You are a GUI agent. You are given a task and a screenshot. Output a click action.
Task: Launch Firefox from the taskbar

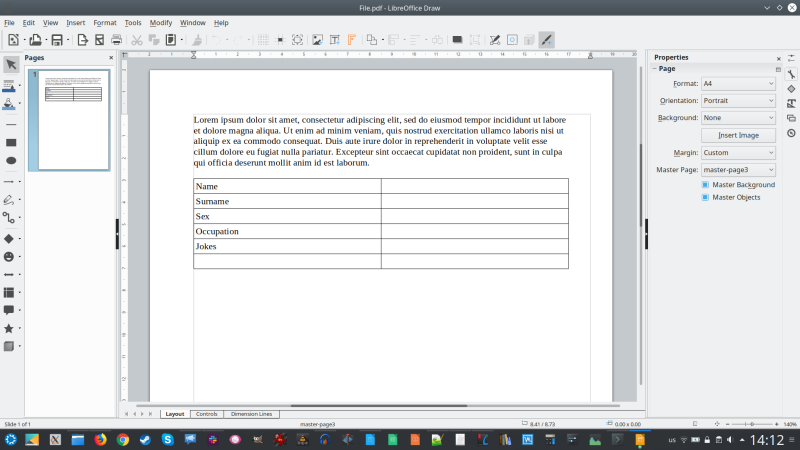101,440
